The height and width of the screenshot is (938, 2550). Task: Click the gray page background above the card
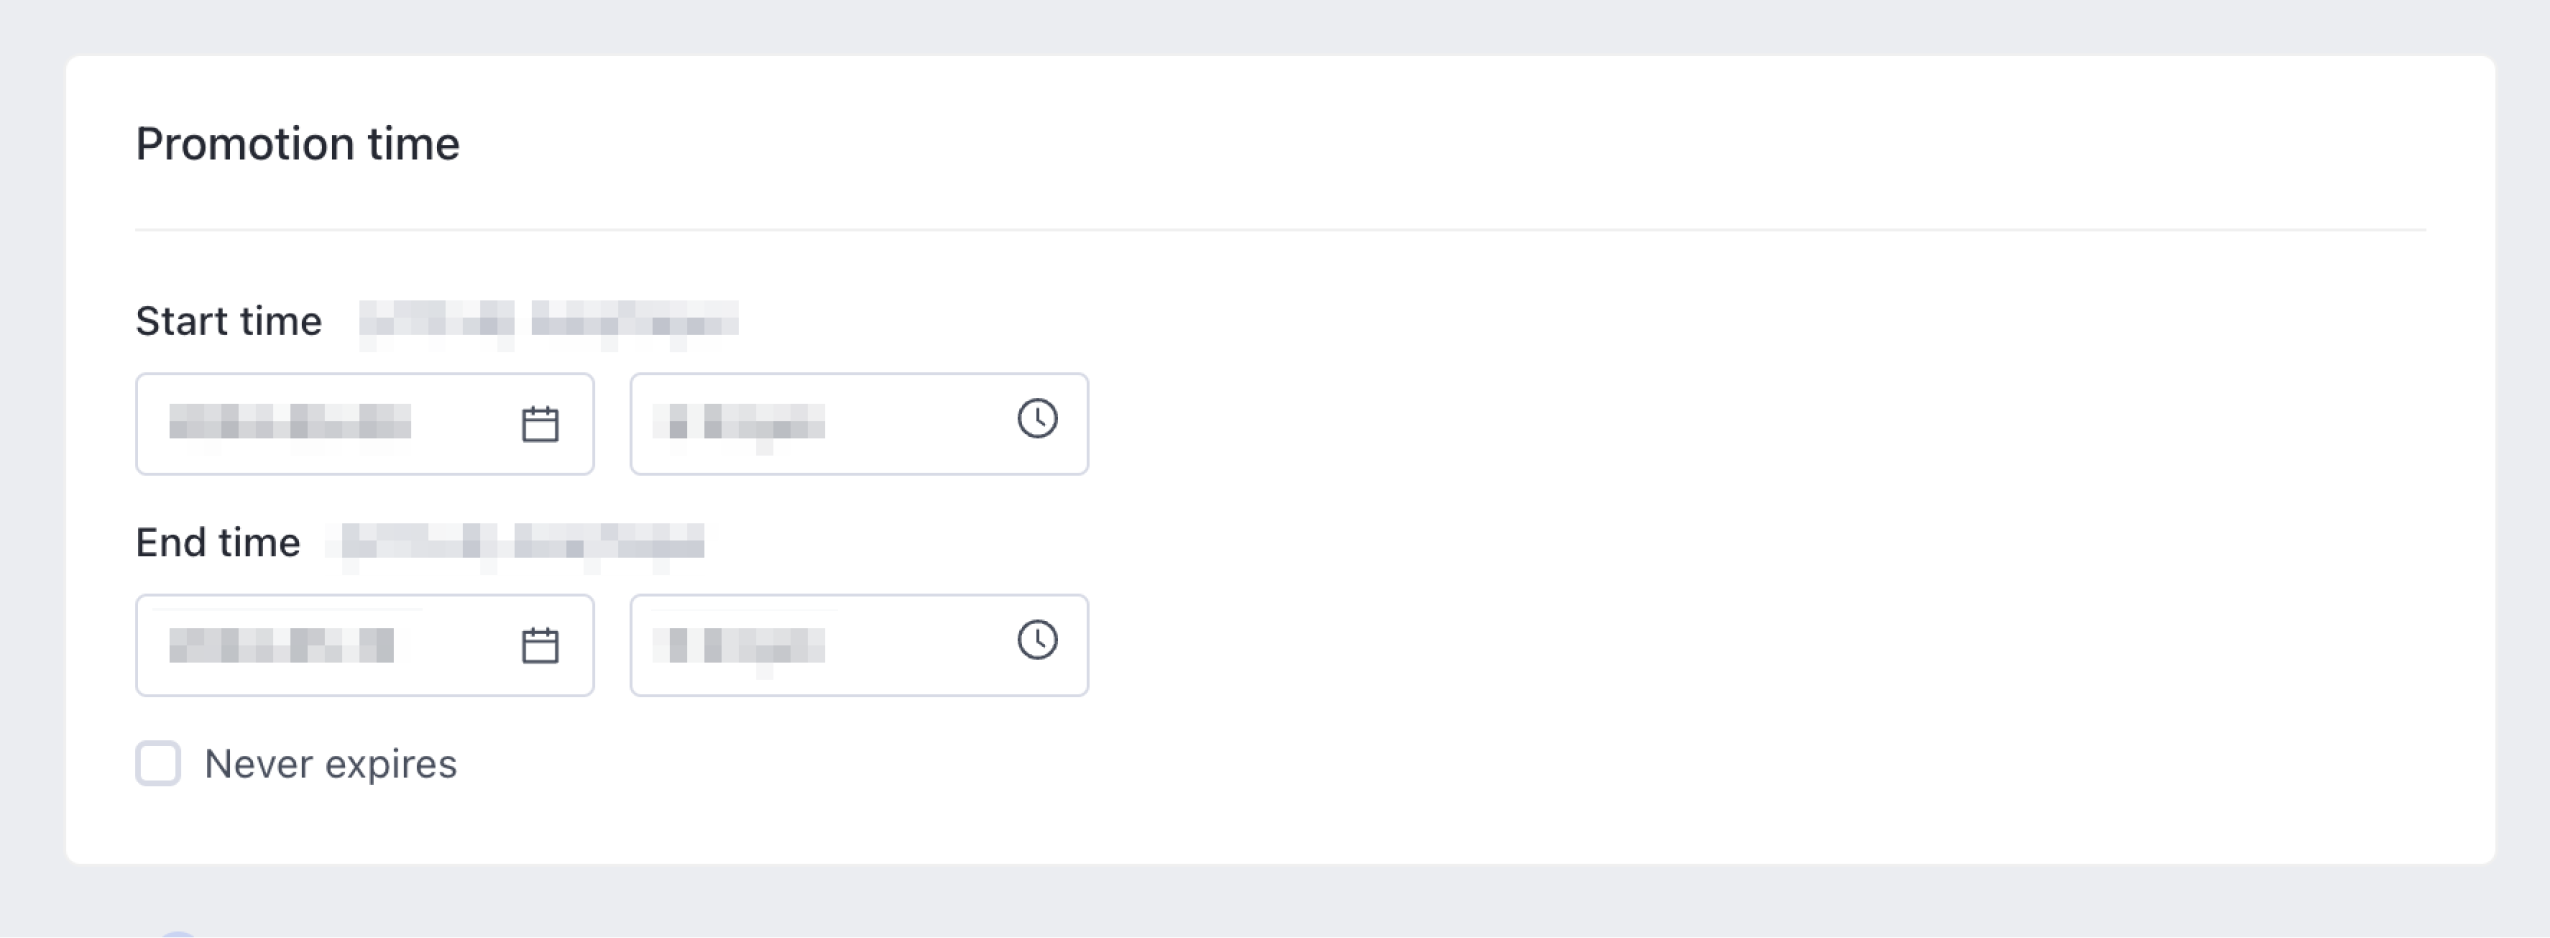[1280, 26]
